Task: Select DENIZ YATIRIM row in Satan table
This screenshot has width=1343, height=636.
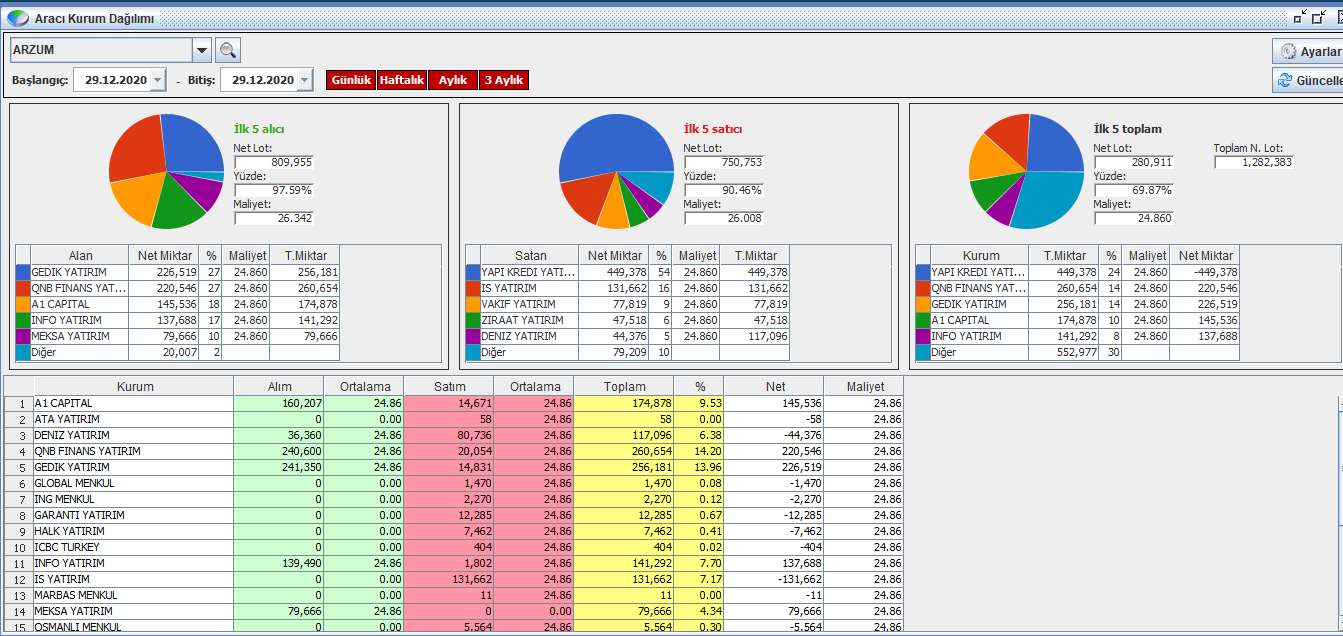Action: (x=628, y=336)
